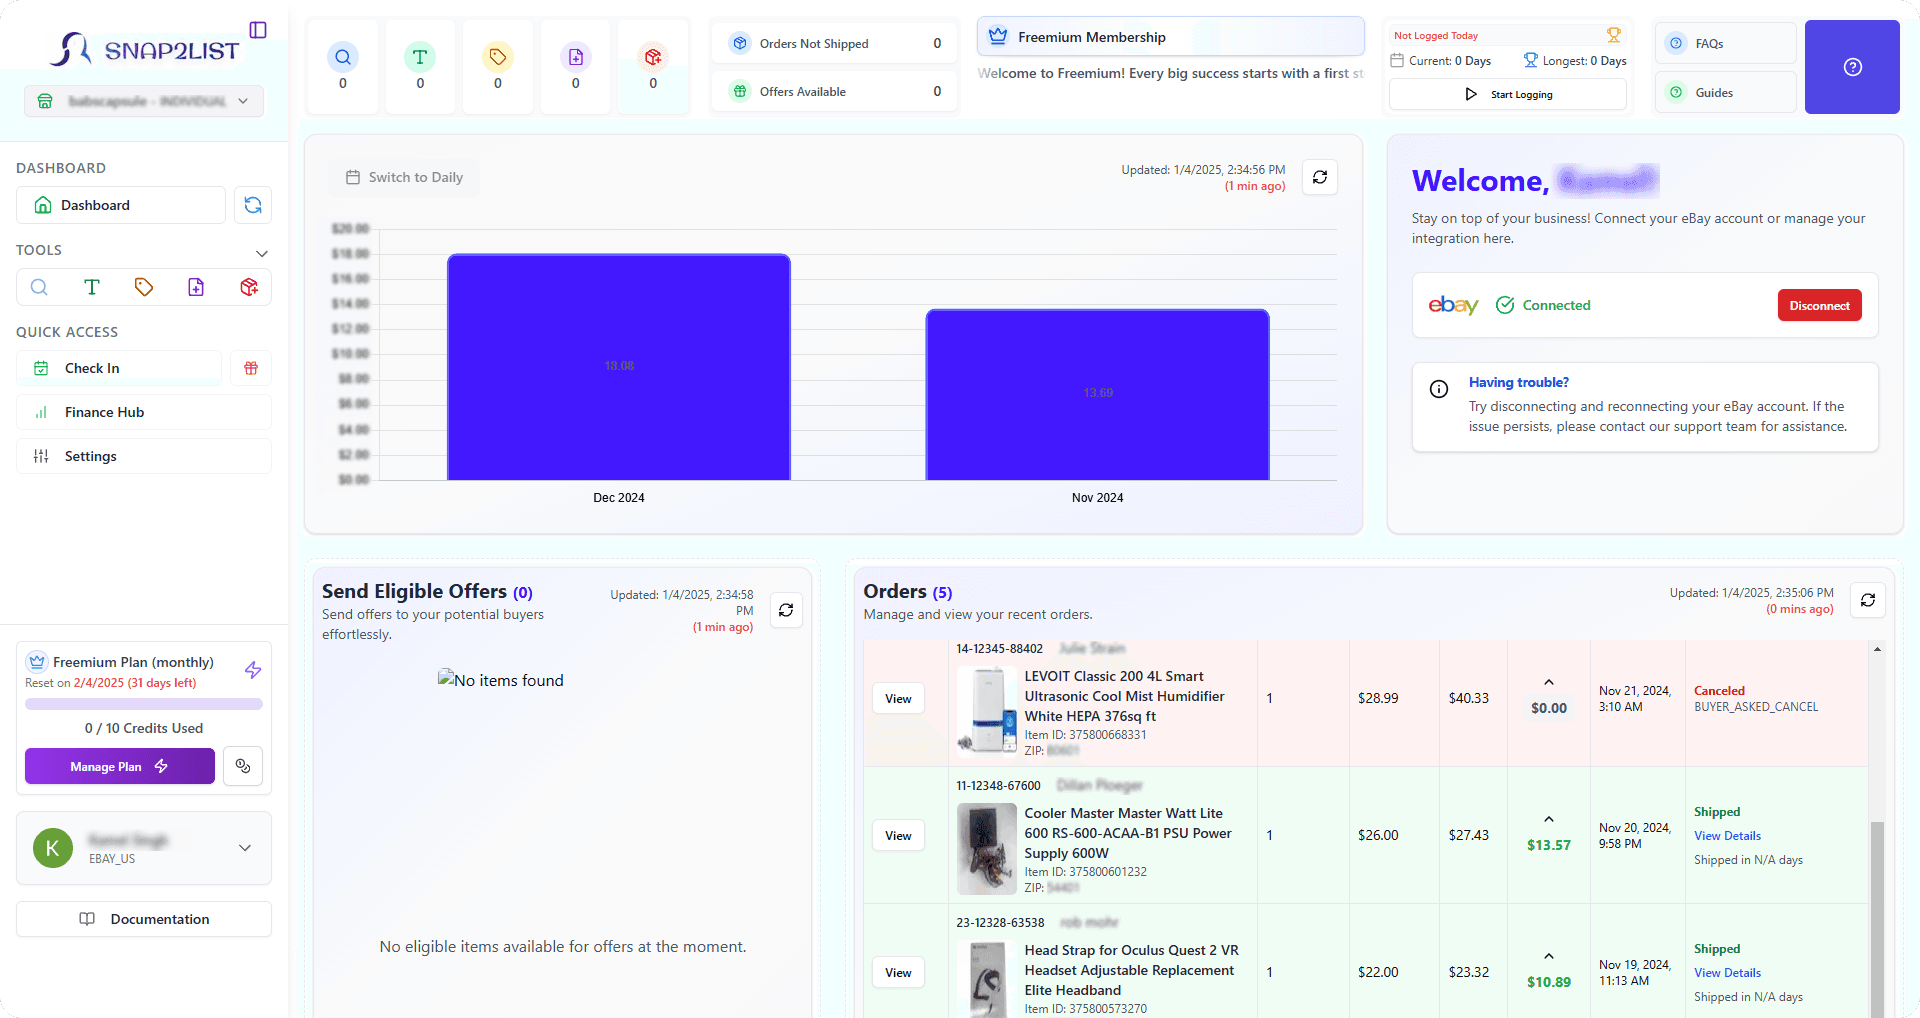Click the dashboard refresh icon in sidebar

[253, 205]
